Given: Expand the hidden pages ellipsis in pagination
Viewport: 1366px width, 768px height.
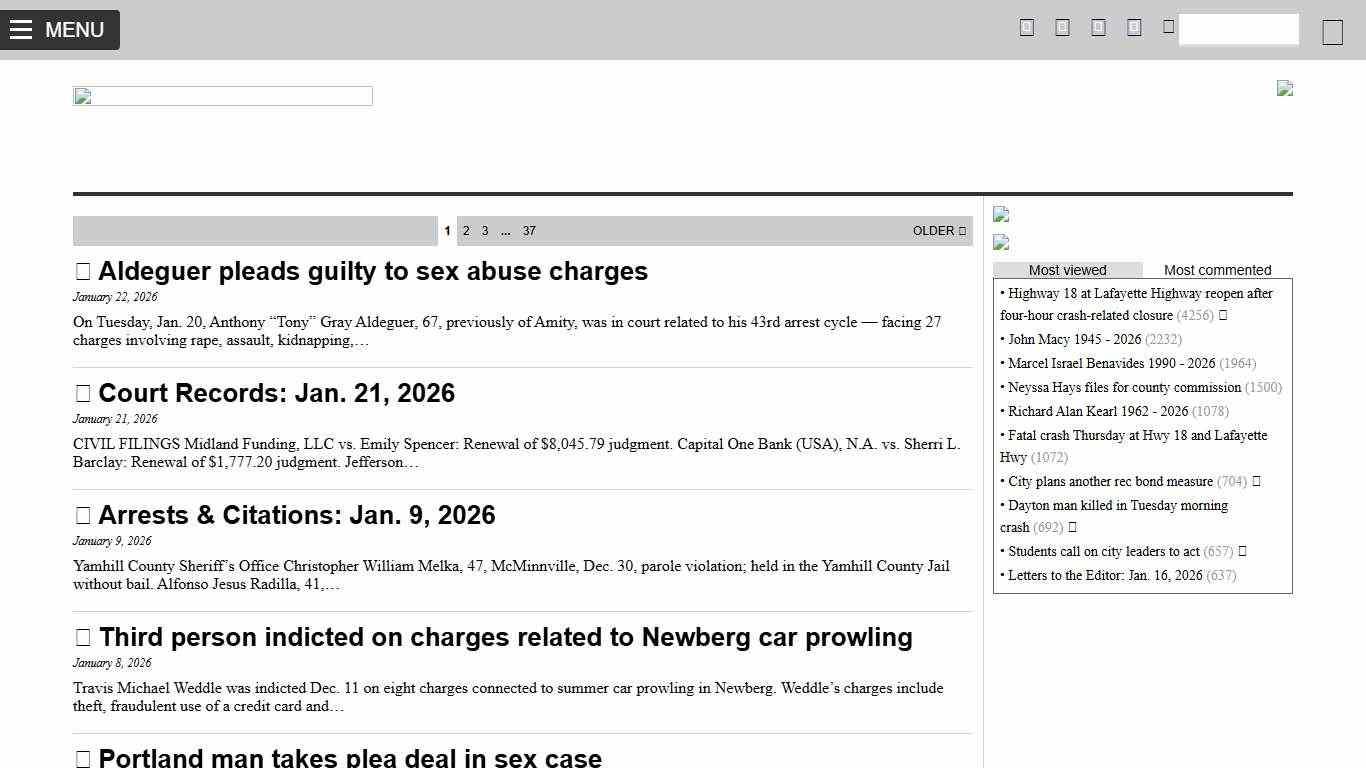Looking at the screenshot, I should click(x=506, y=231).
